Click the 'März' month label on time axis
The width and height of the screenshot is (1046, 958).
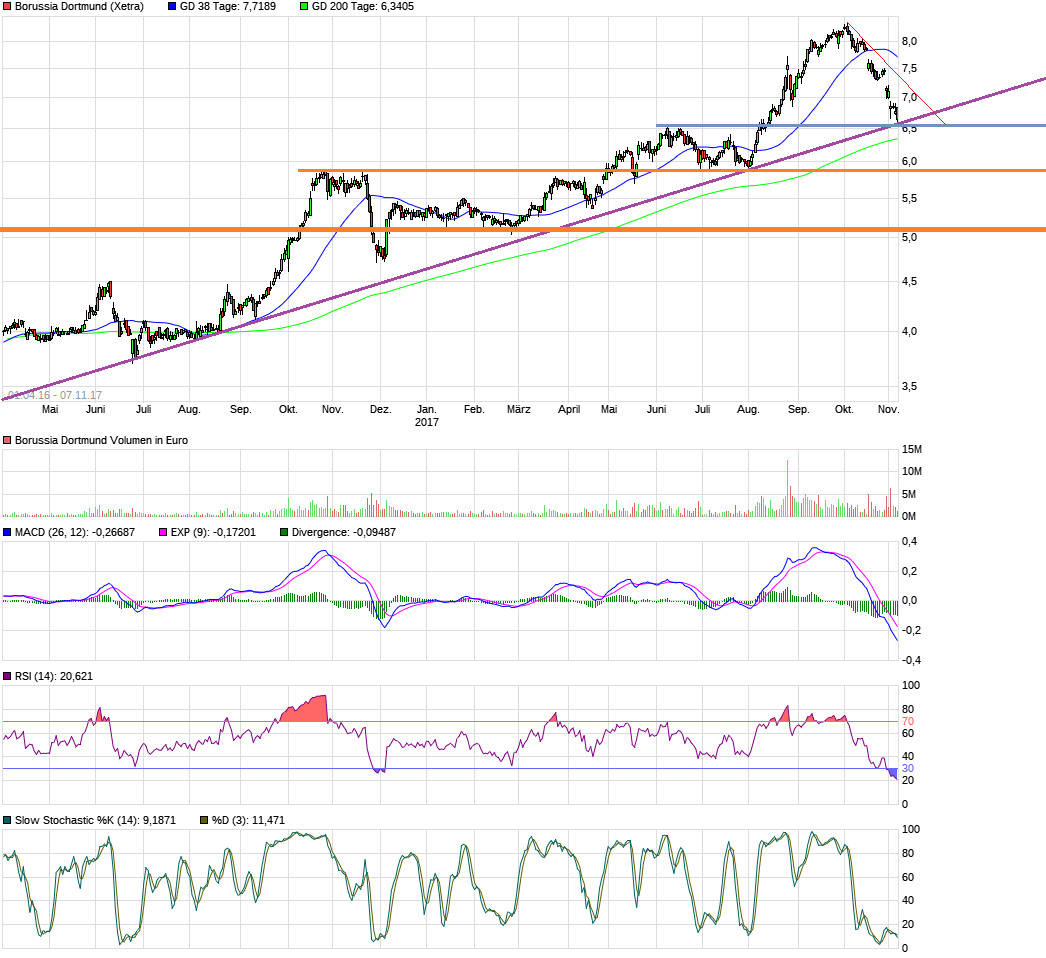point(518,410)
